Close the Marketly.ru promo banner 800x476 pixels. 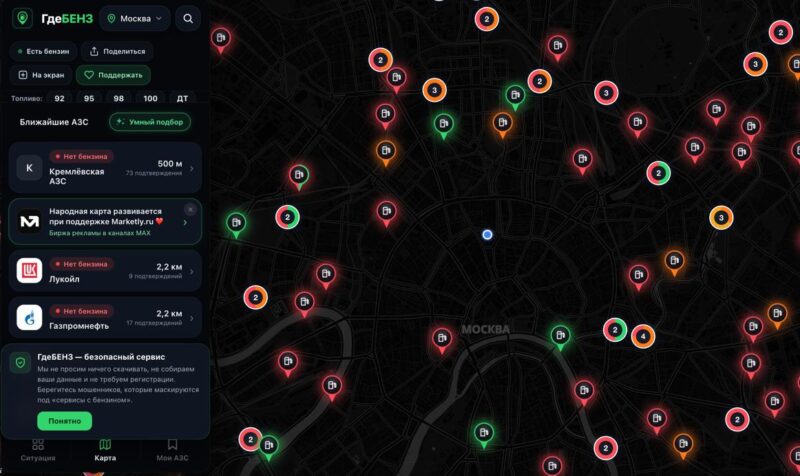(190, 209)
